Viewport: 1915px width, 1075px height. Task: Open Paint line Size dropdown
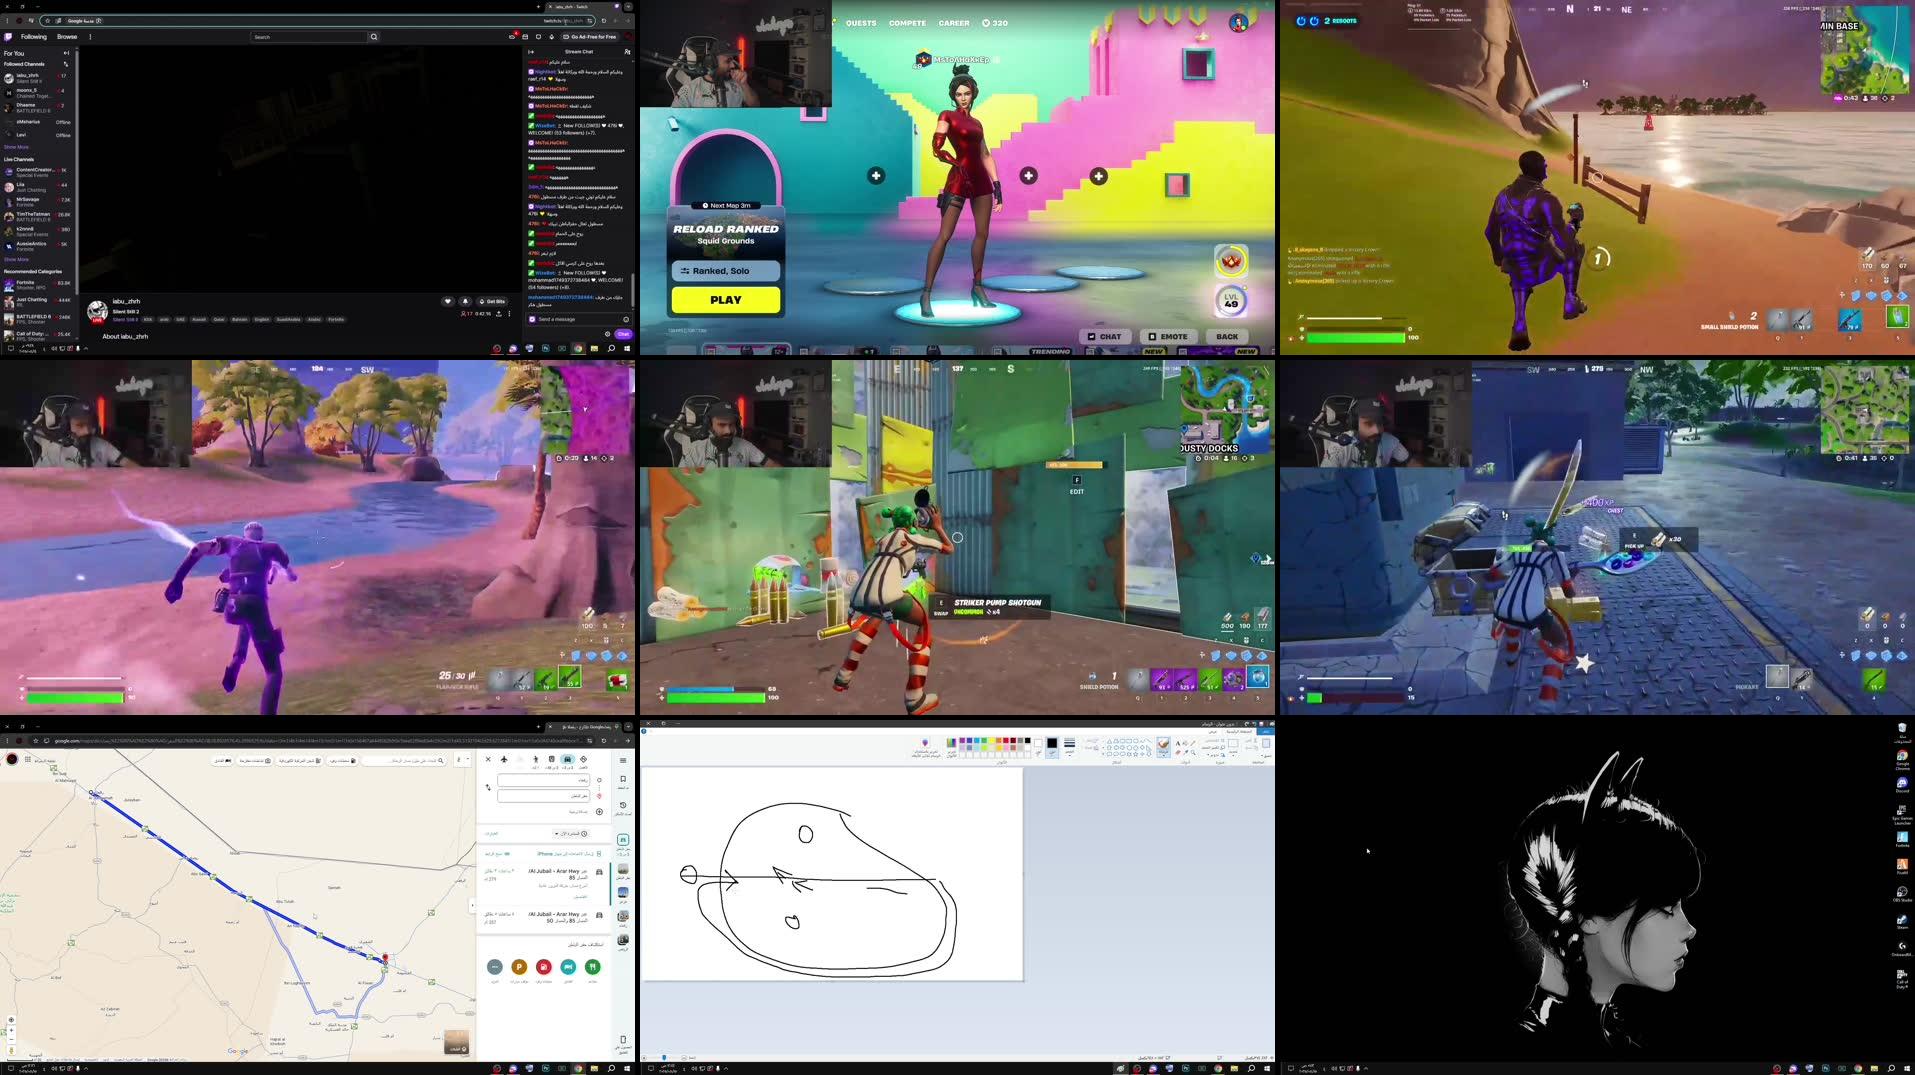(x=1070, y=747)
